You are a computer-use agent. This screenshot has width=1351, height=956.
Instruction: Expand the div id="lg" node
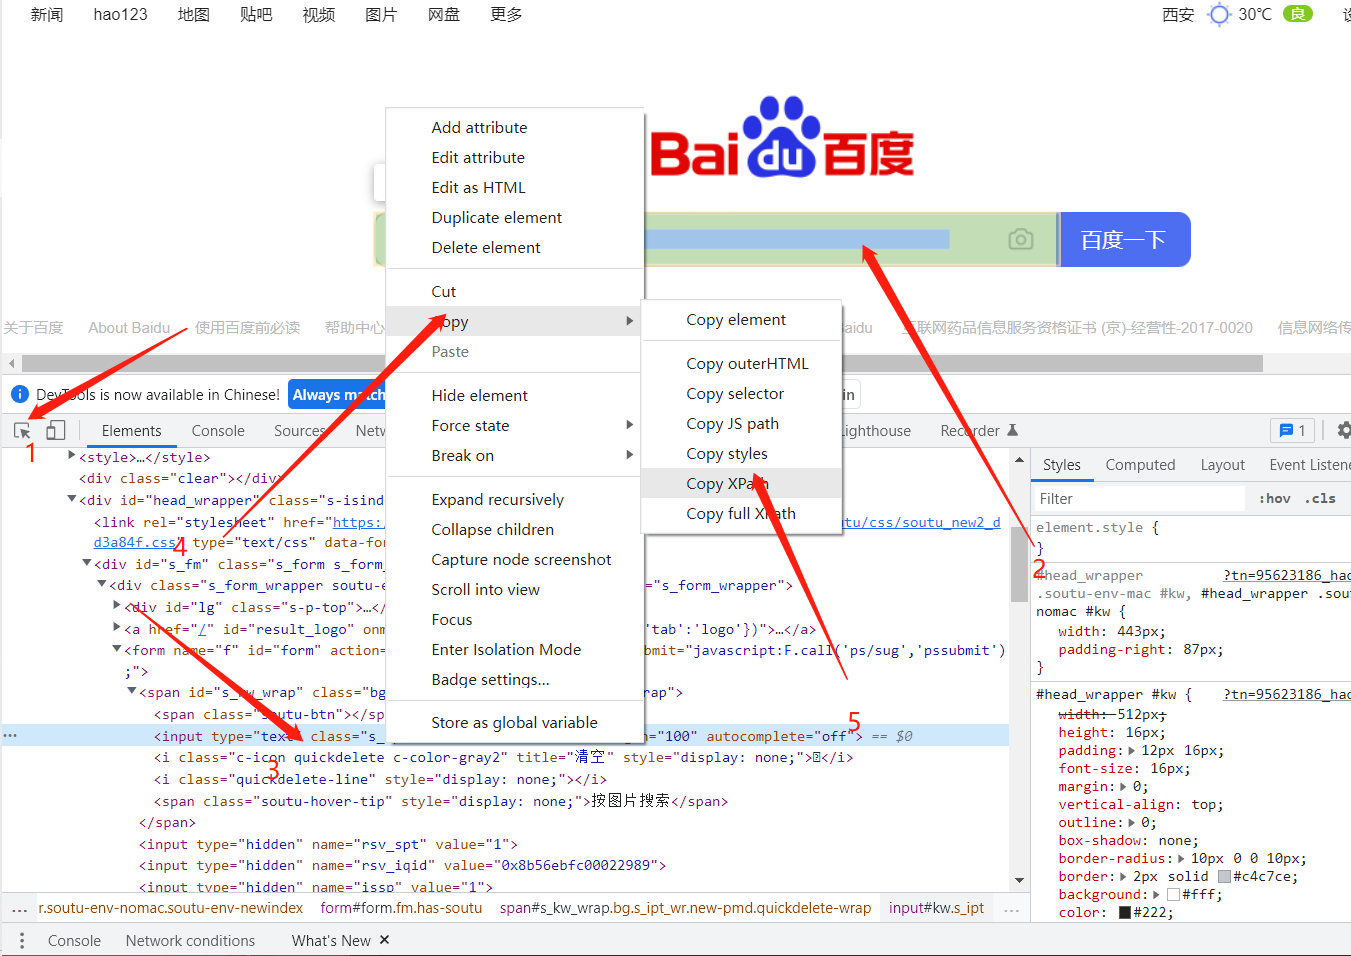(116, 605)
